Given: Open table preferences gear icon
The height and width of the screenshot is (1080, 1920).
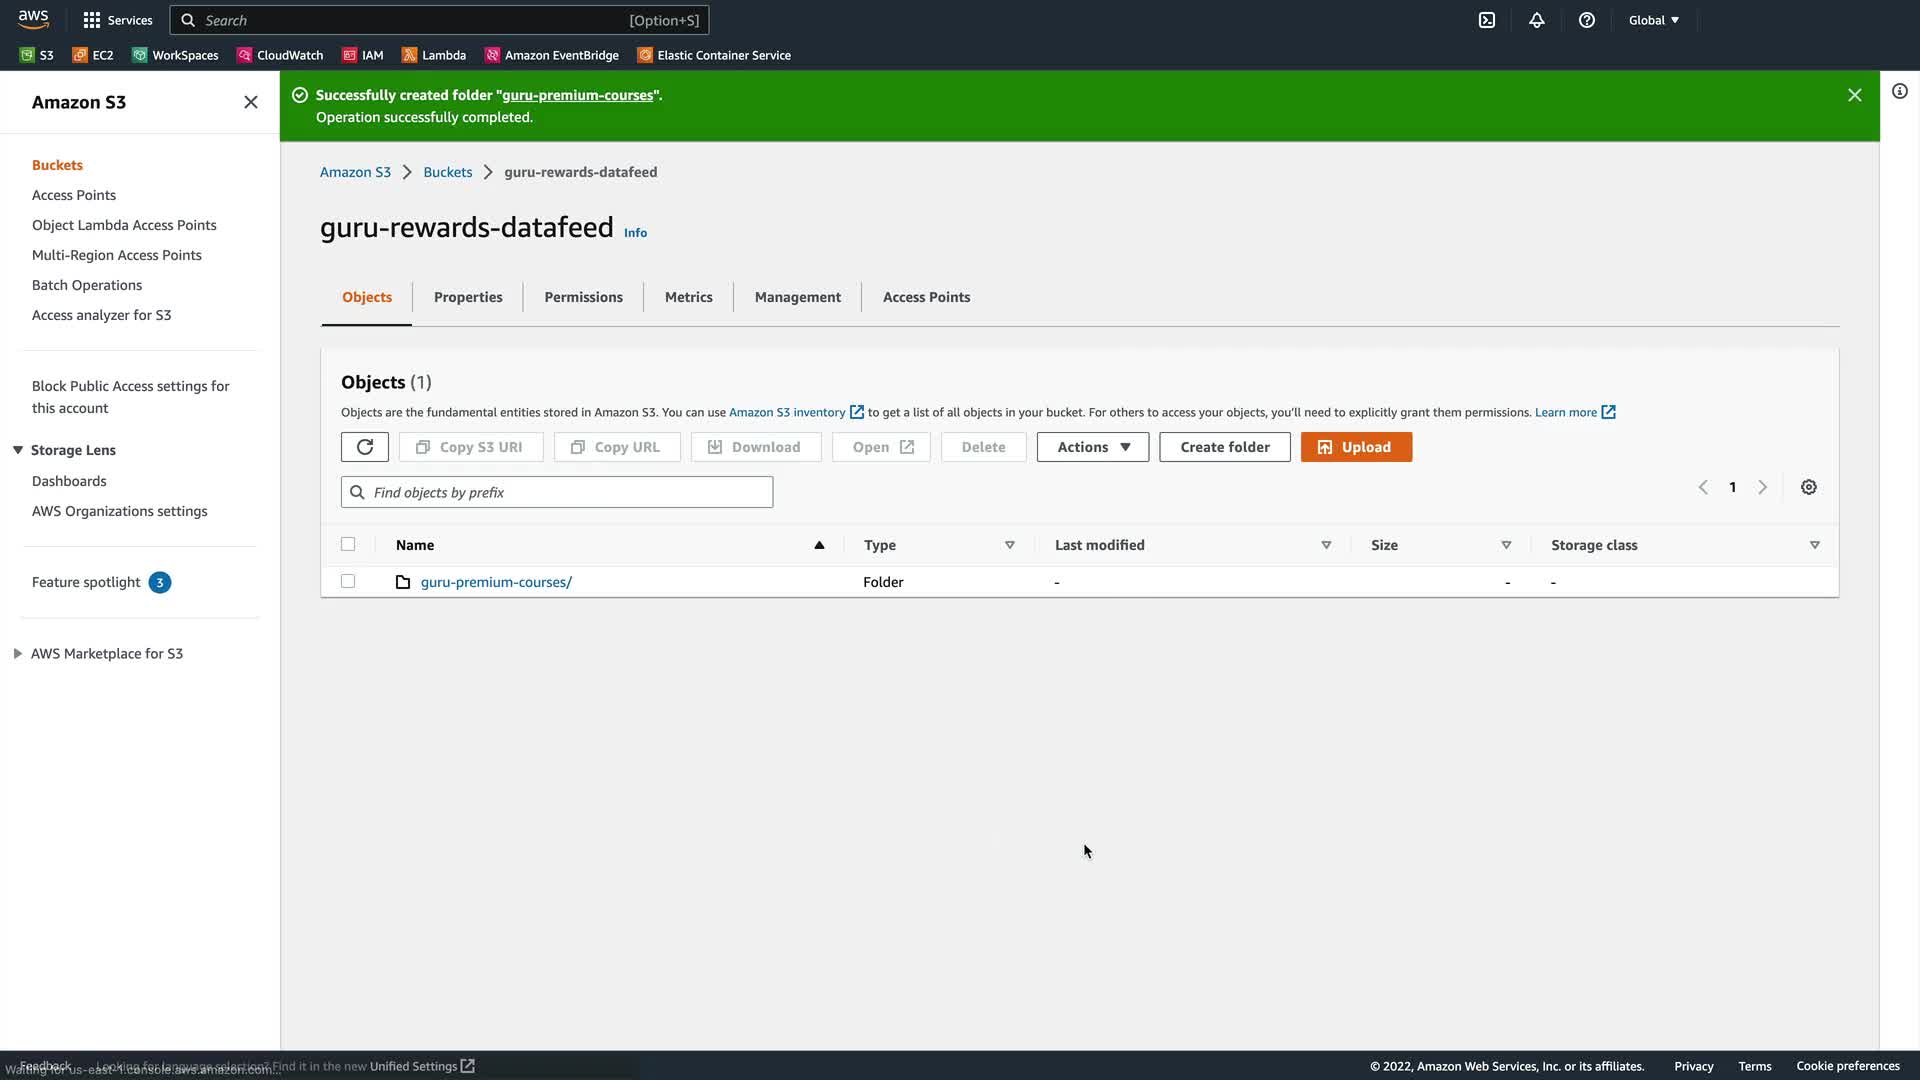Looking at the screenshot, I should (x=1809, y=487).
